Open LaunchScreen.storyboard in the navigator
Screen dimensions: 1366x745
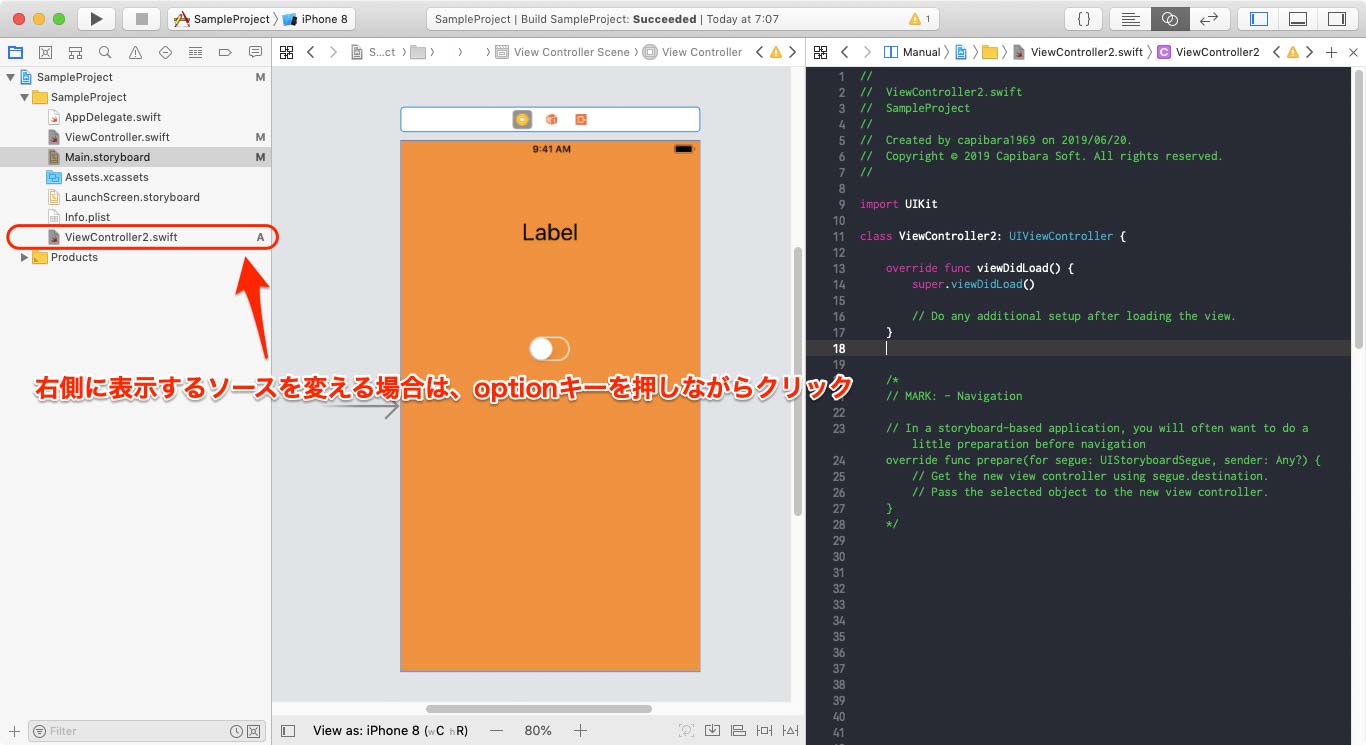pos(131,197)
